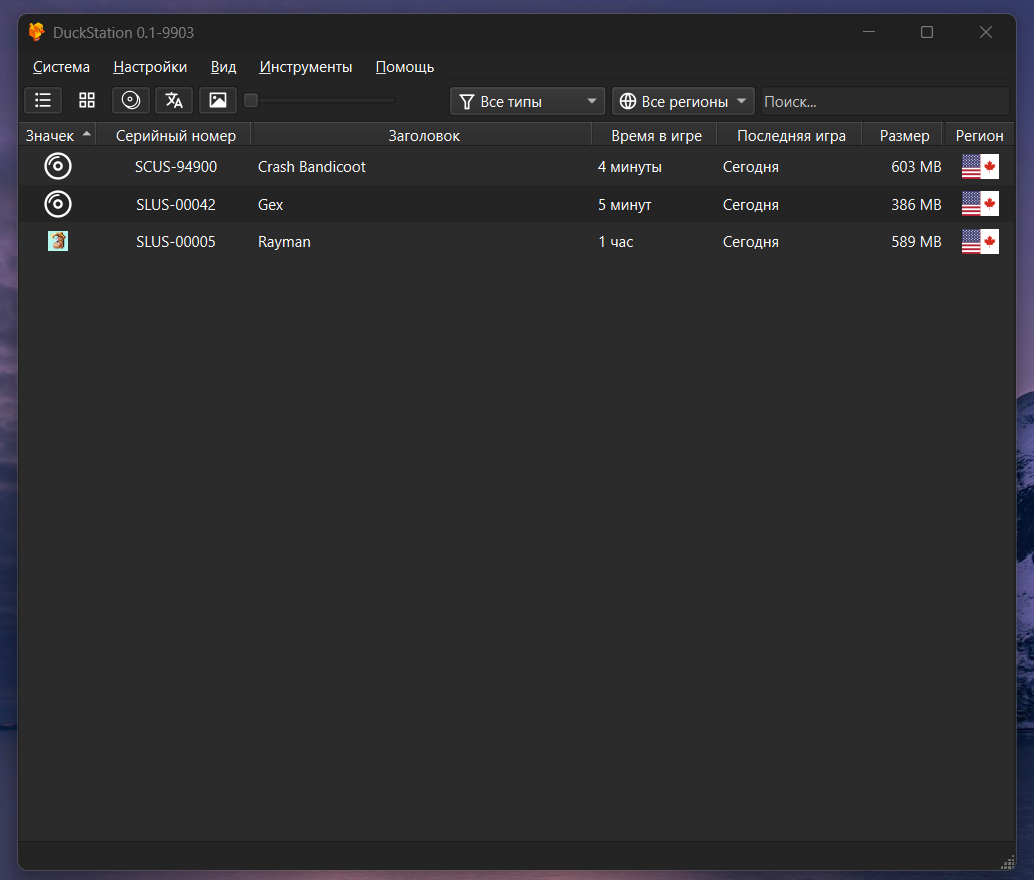
Task: Close the DuckStation window
Action: [985, 32]
